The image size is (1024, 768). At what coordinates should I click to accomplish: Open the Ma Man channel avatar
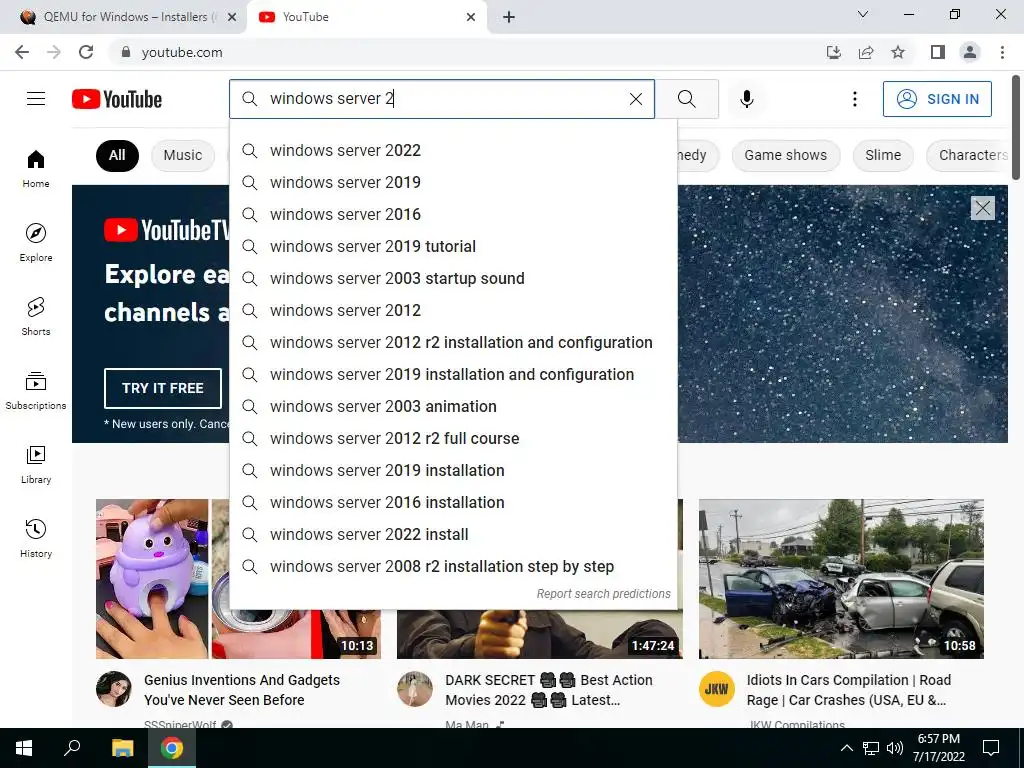click(415, 689)
